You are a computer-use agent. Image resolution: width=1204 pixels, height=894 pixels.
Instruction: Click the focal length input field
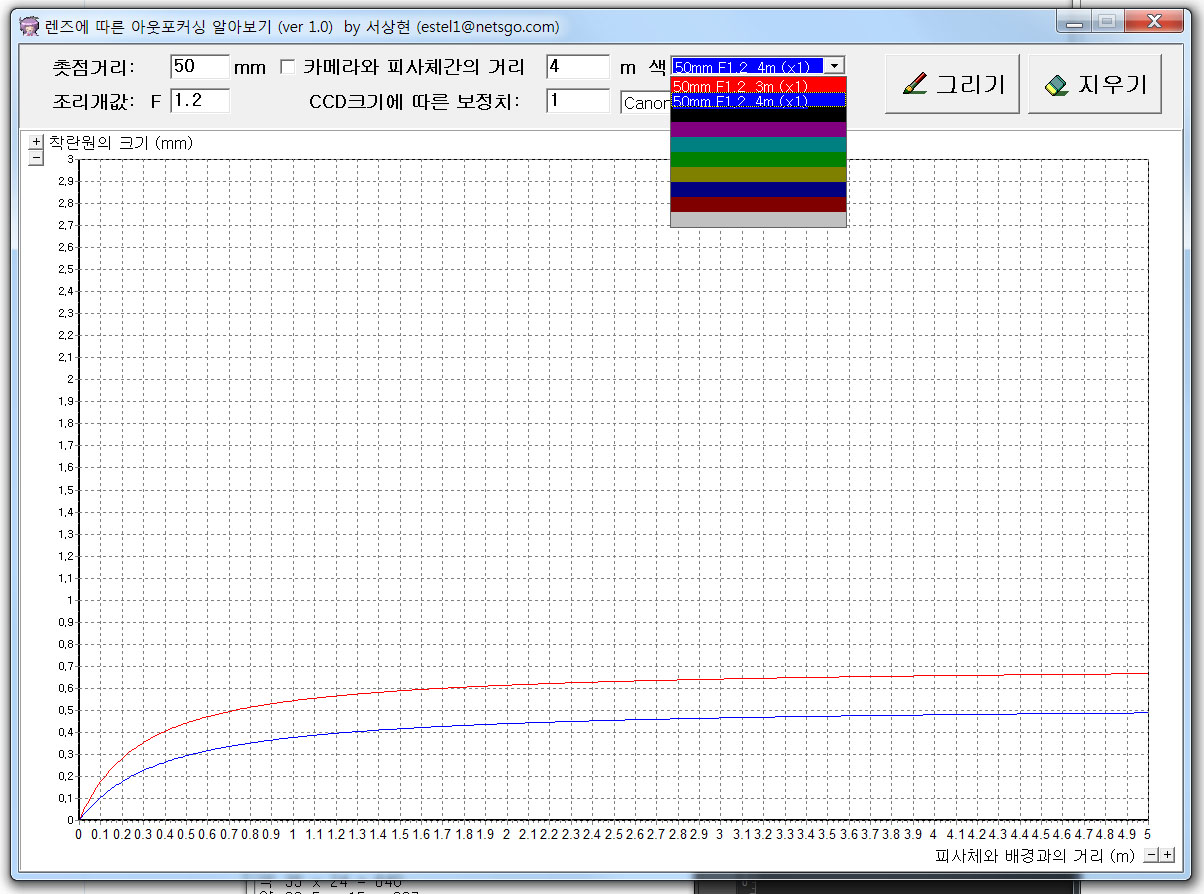(x=199, y=67)
